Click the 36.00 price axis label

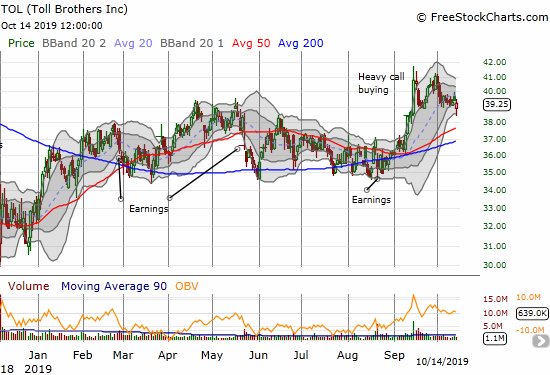495,155
